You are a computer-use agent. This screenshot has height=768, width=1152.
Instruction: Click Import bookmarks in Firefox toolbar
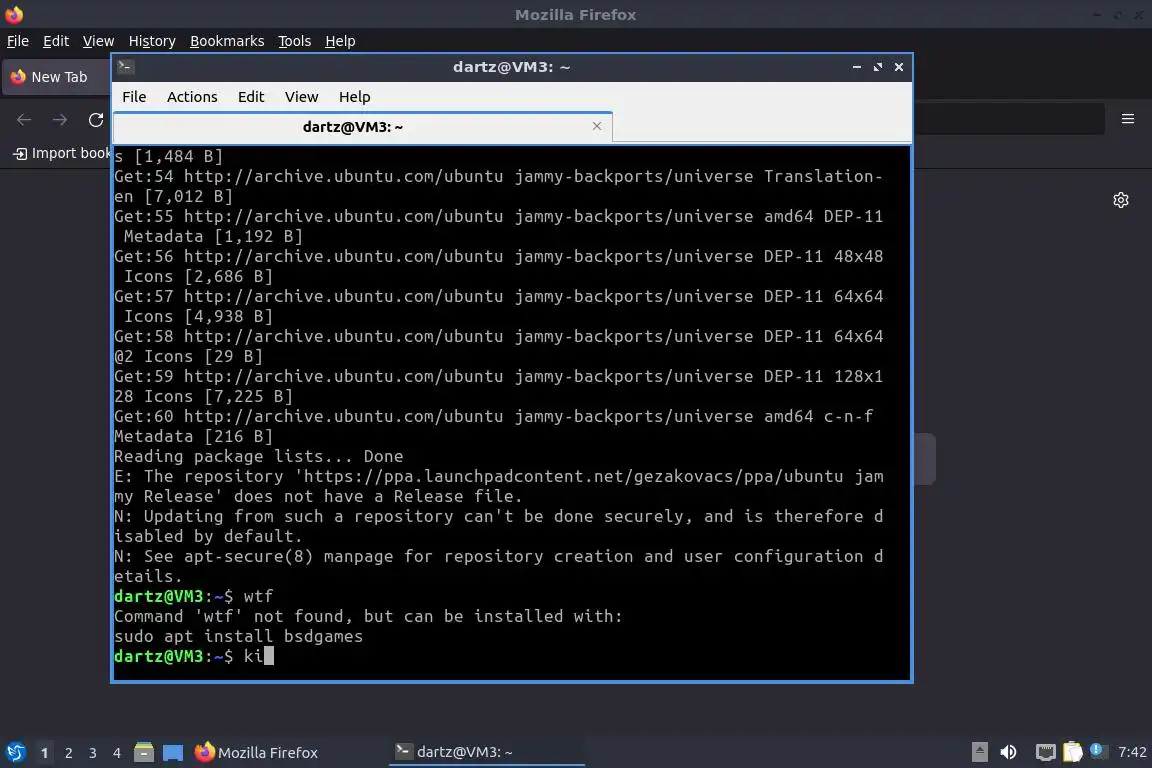(x=62, y=153)
